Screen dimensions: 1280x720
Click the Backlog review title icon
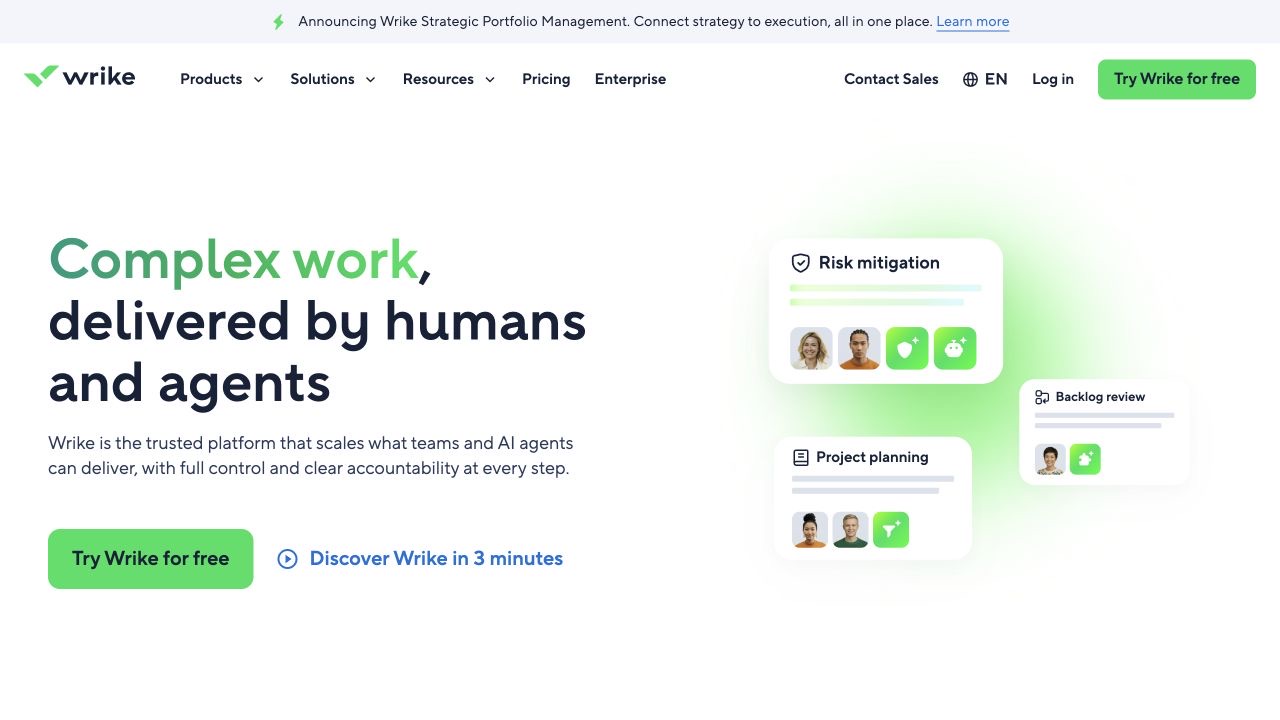(x=1042, y=397)
